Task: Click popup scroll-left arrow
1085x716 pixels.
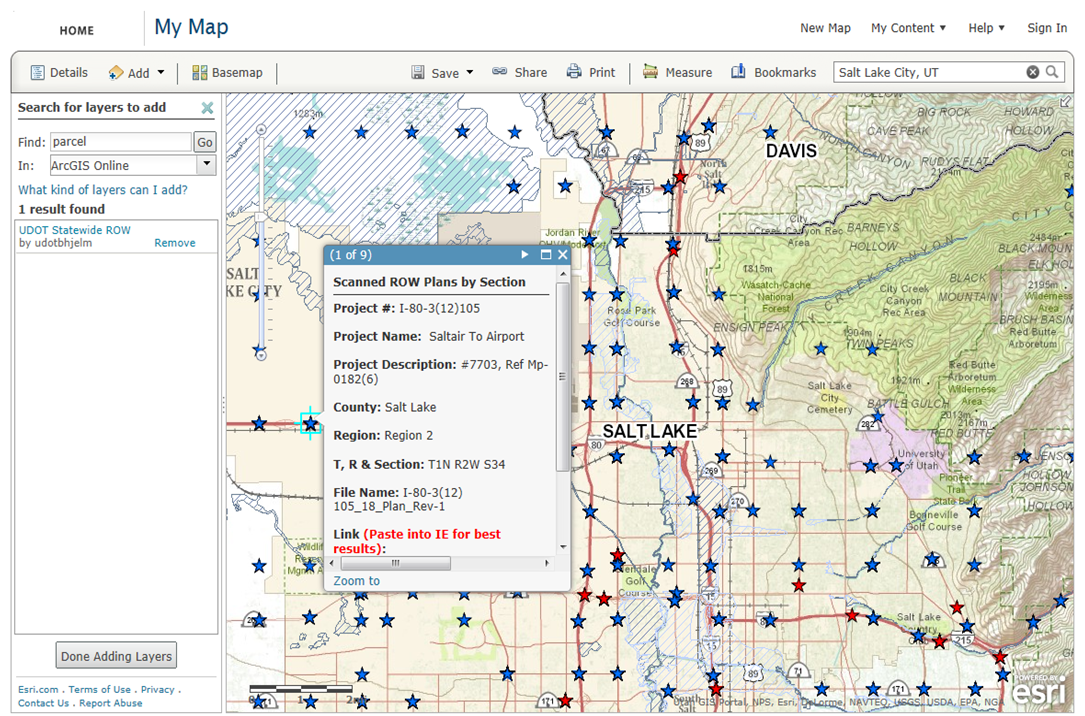Action: click(x=332, y=563)
